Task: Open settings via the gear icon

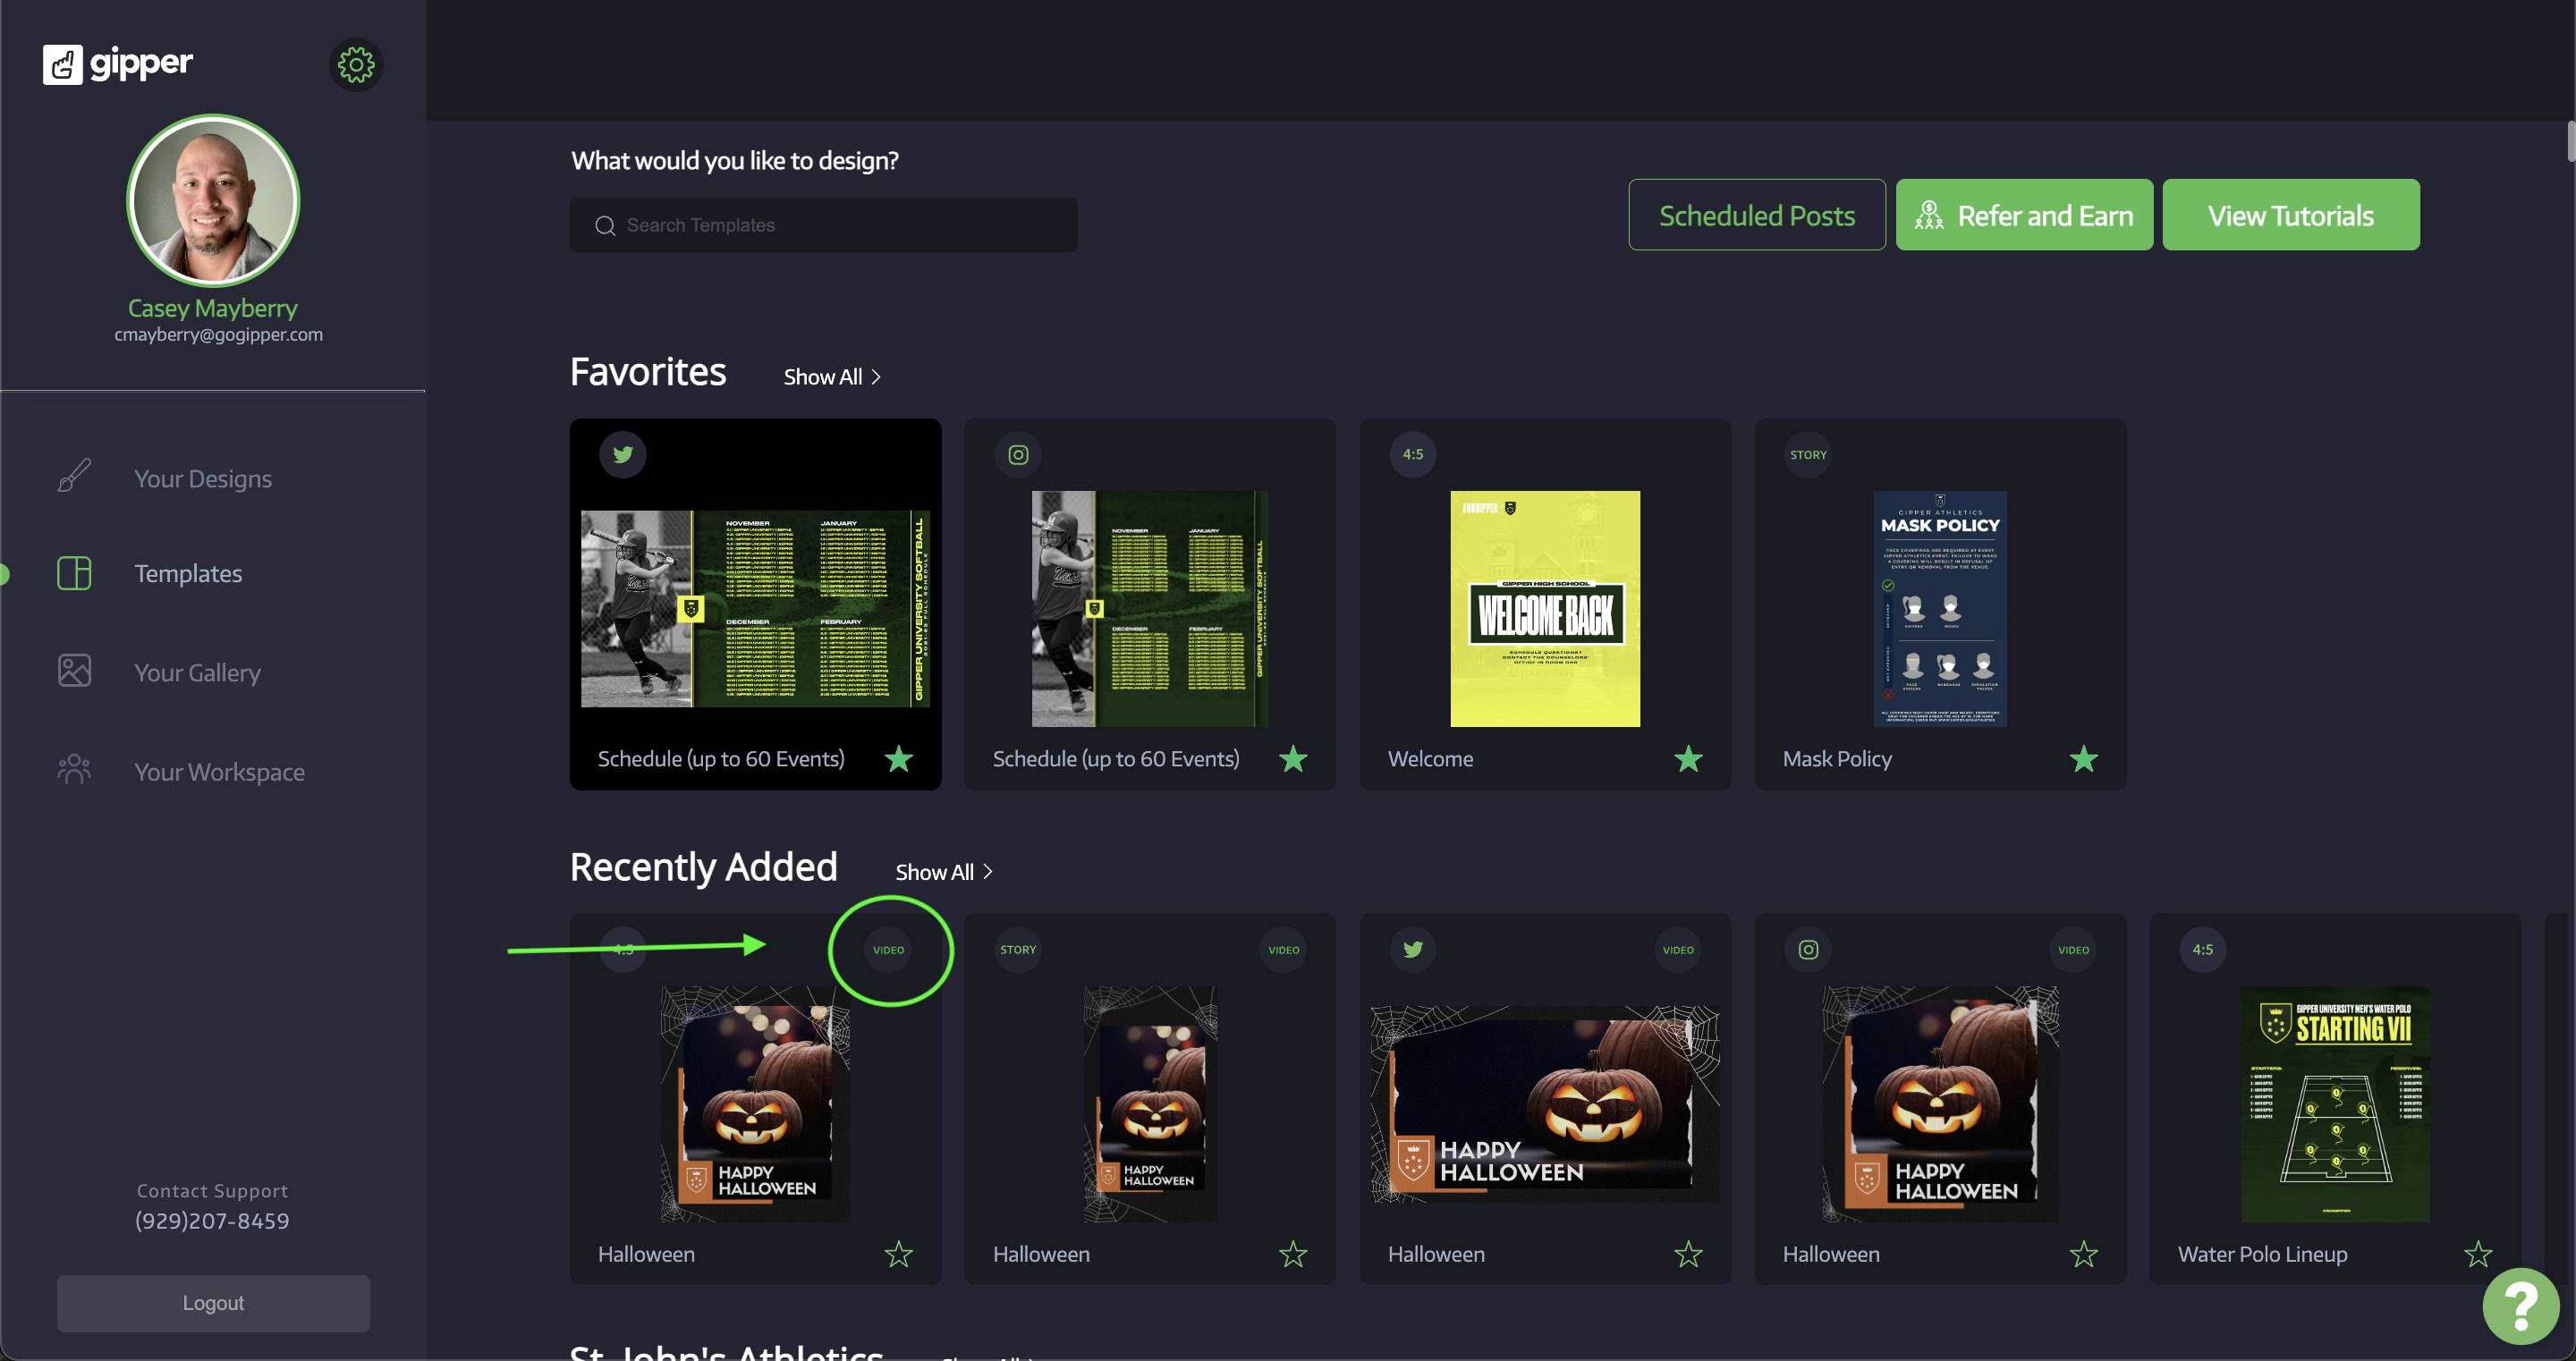Action: (356, 65)
